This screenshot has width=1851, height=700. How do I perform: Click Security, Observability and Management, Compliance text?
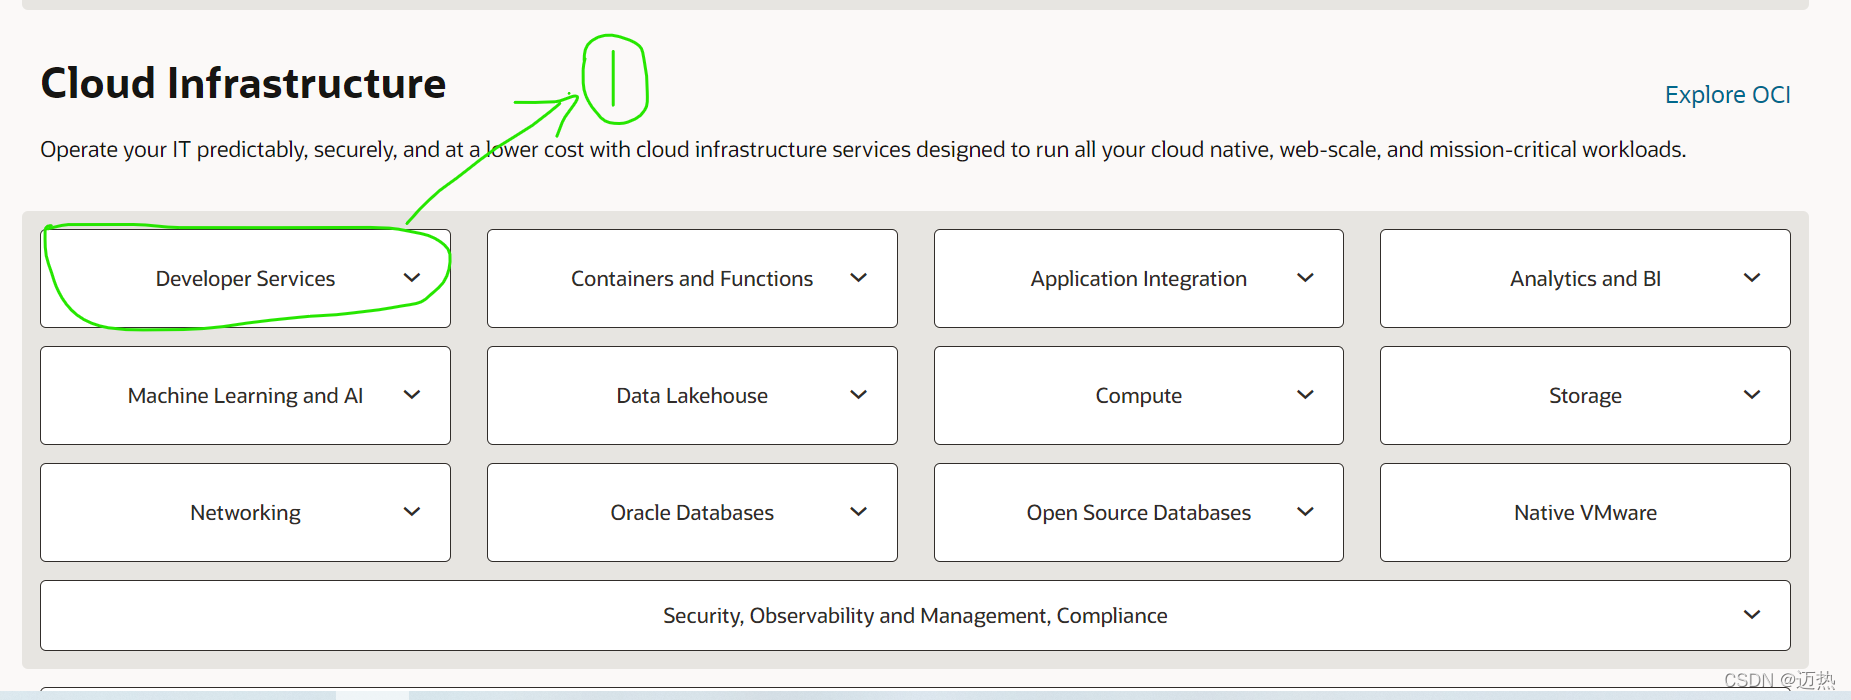[x=915, y=616]
